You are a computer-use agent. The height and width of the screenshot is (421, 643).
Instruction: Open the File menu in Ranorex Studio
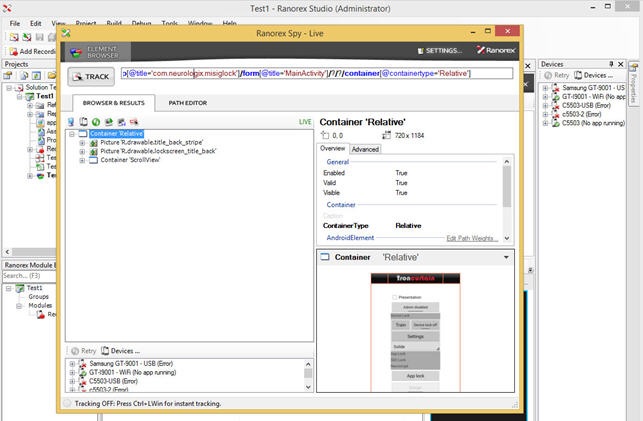point(15,23)
